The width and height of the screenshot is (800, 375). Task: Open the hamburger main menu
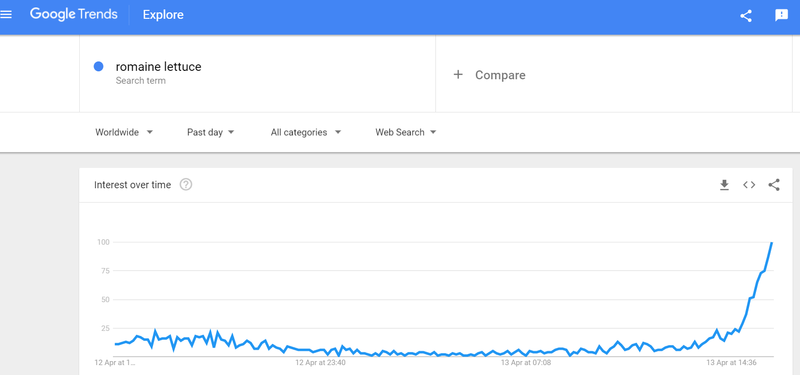6,15
